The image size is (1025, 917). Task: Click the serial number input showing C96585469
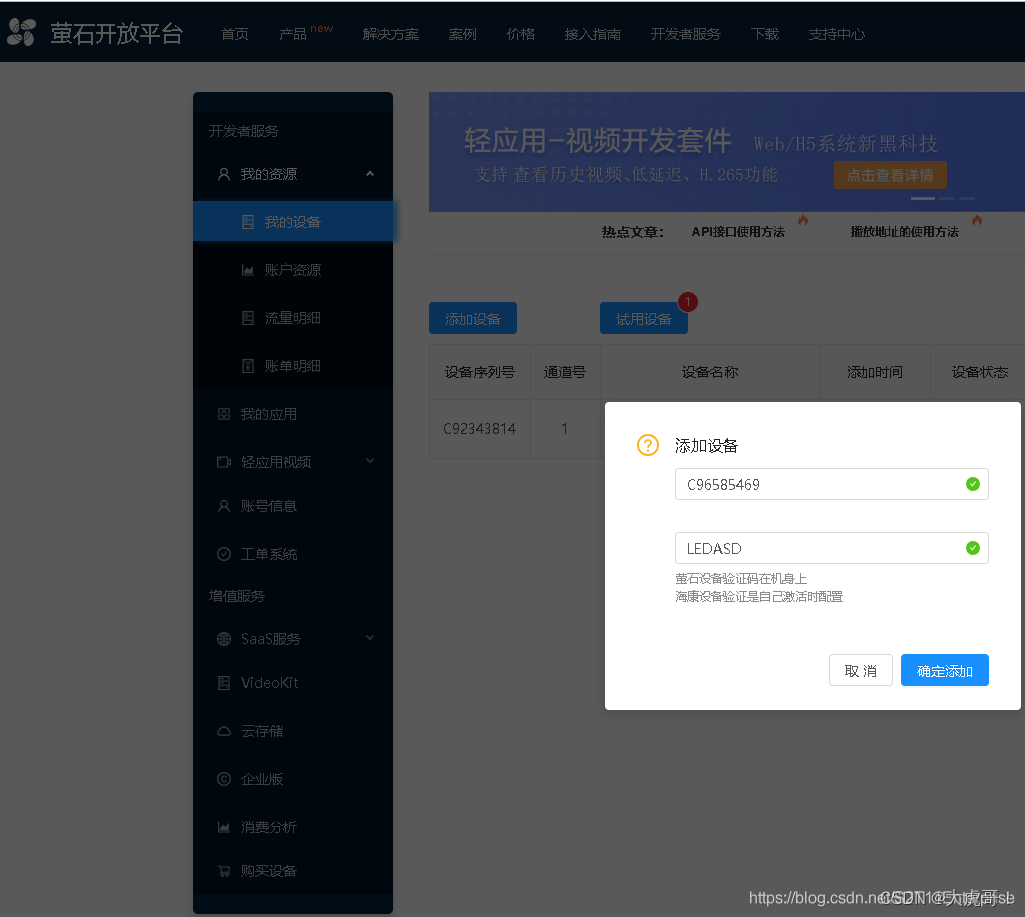pos(832,484)
